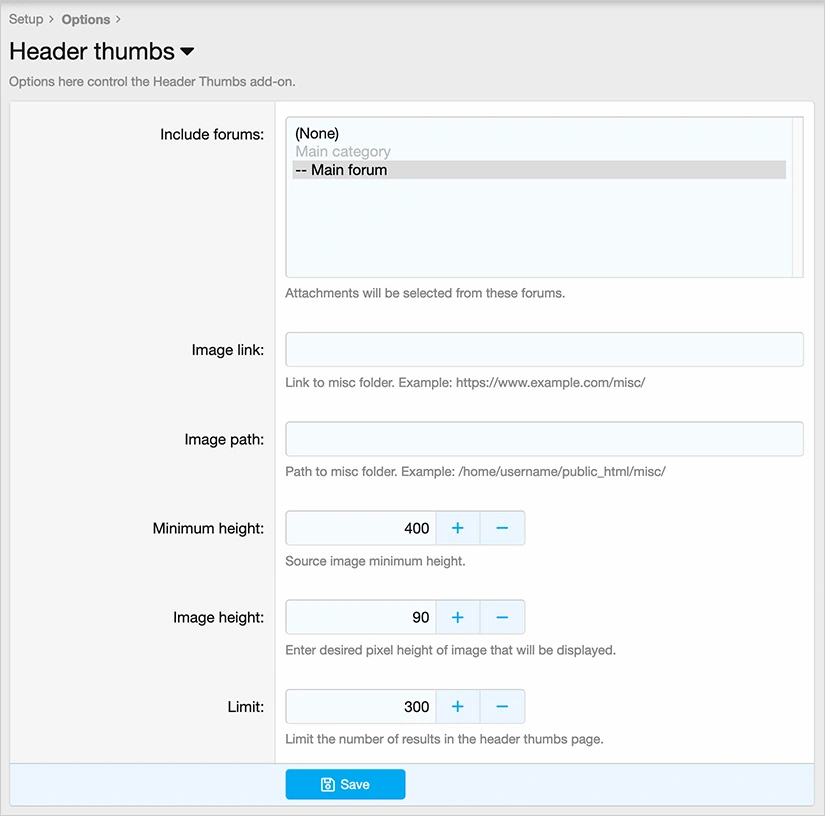Click 'Main category' entry in forums list
Viewport: 825px width, 816px height.
coord(343,152)
